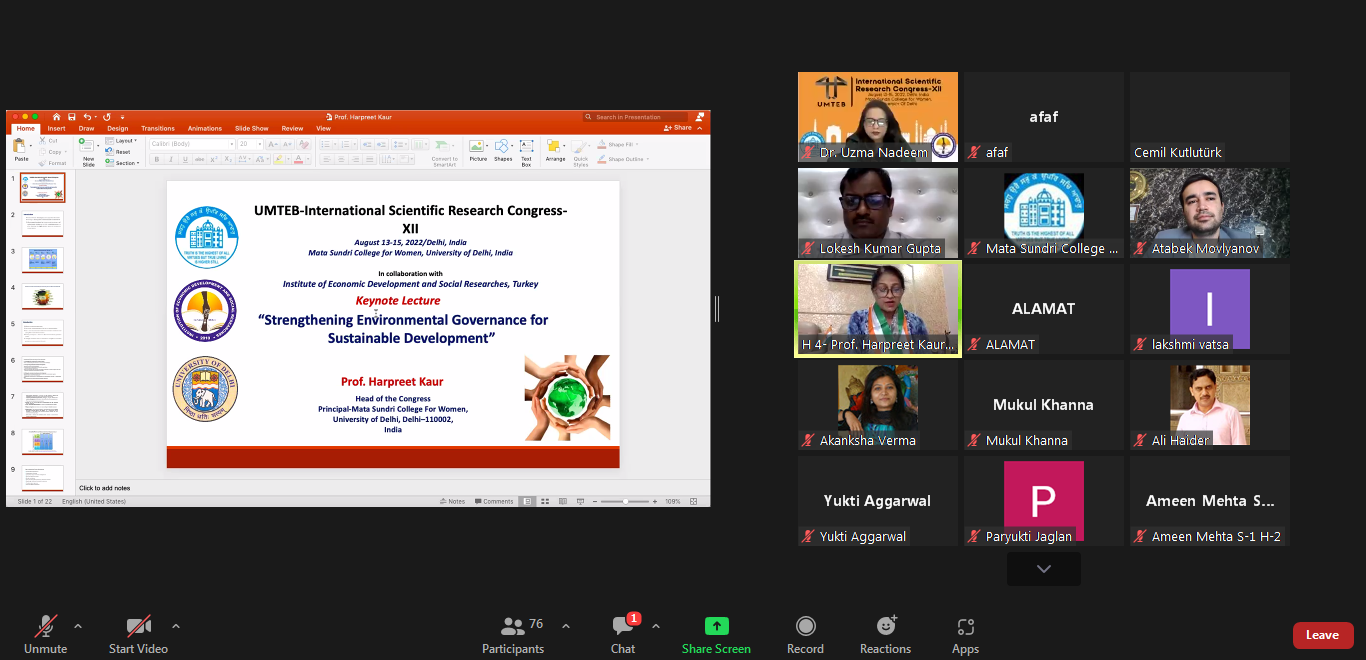Click the red font color swatch
1366x660 pixels.
[298, 159]
